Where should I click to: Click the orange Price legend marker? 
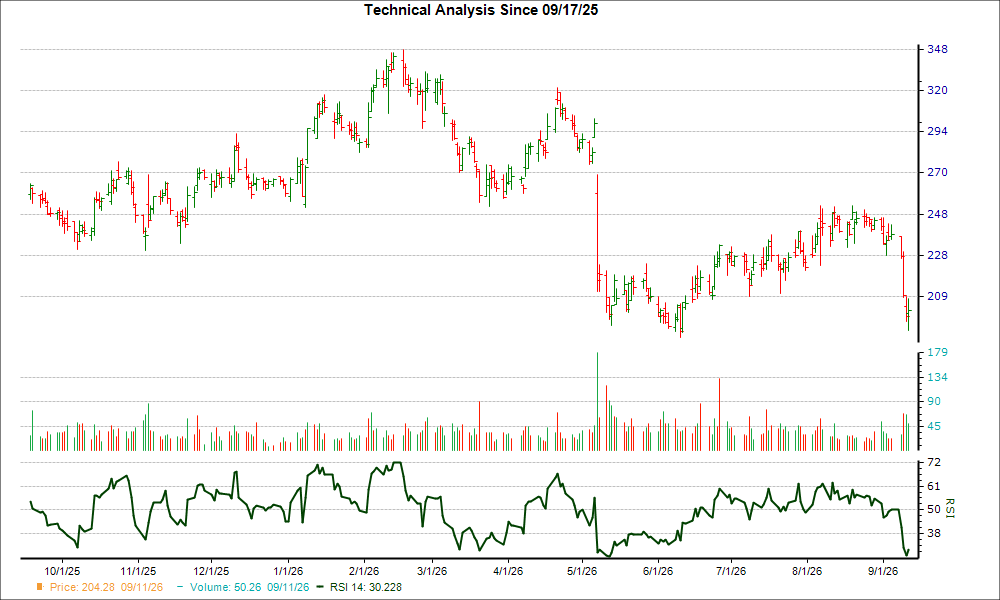click(x=40, y=587)
